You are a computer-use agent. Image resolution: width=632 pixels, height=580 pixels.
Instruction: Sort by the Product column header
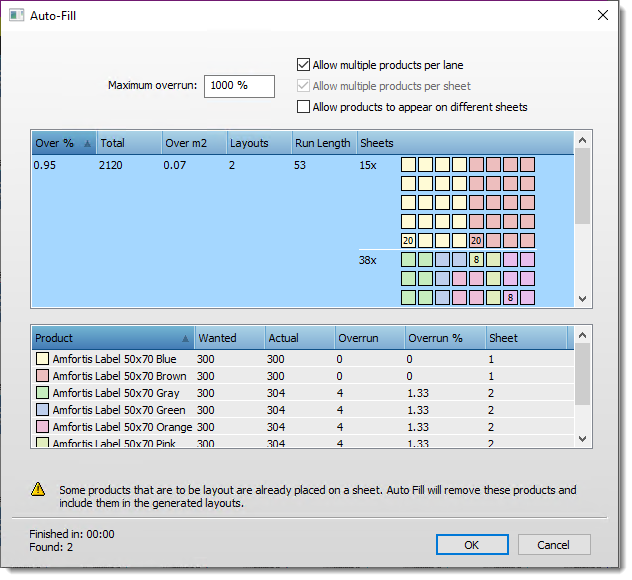[113, 338]
